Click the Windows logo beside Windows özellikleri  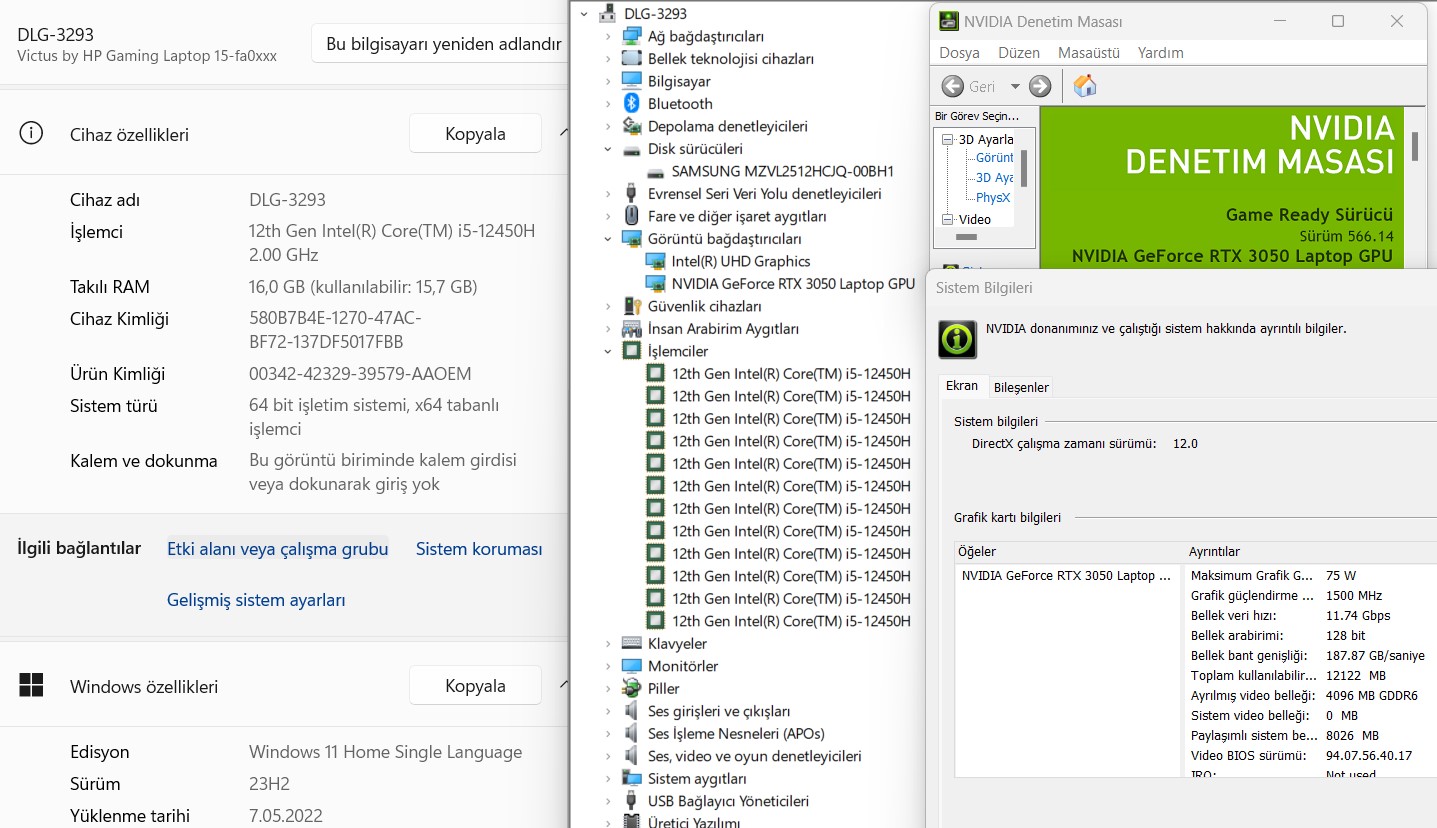(32, 685)
